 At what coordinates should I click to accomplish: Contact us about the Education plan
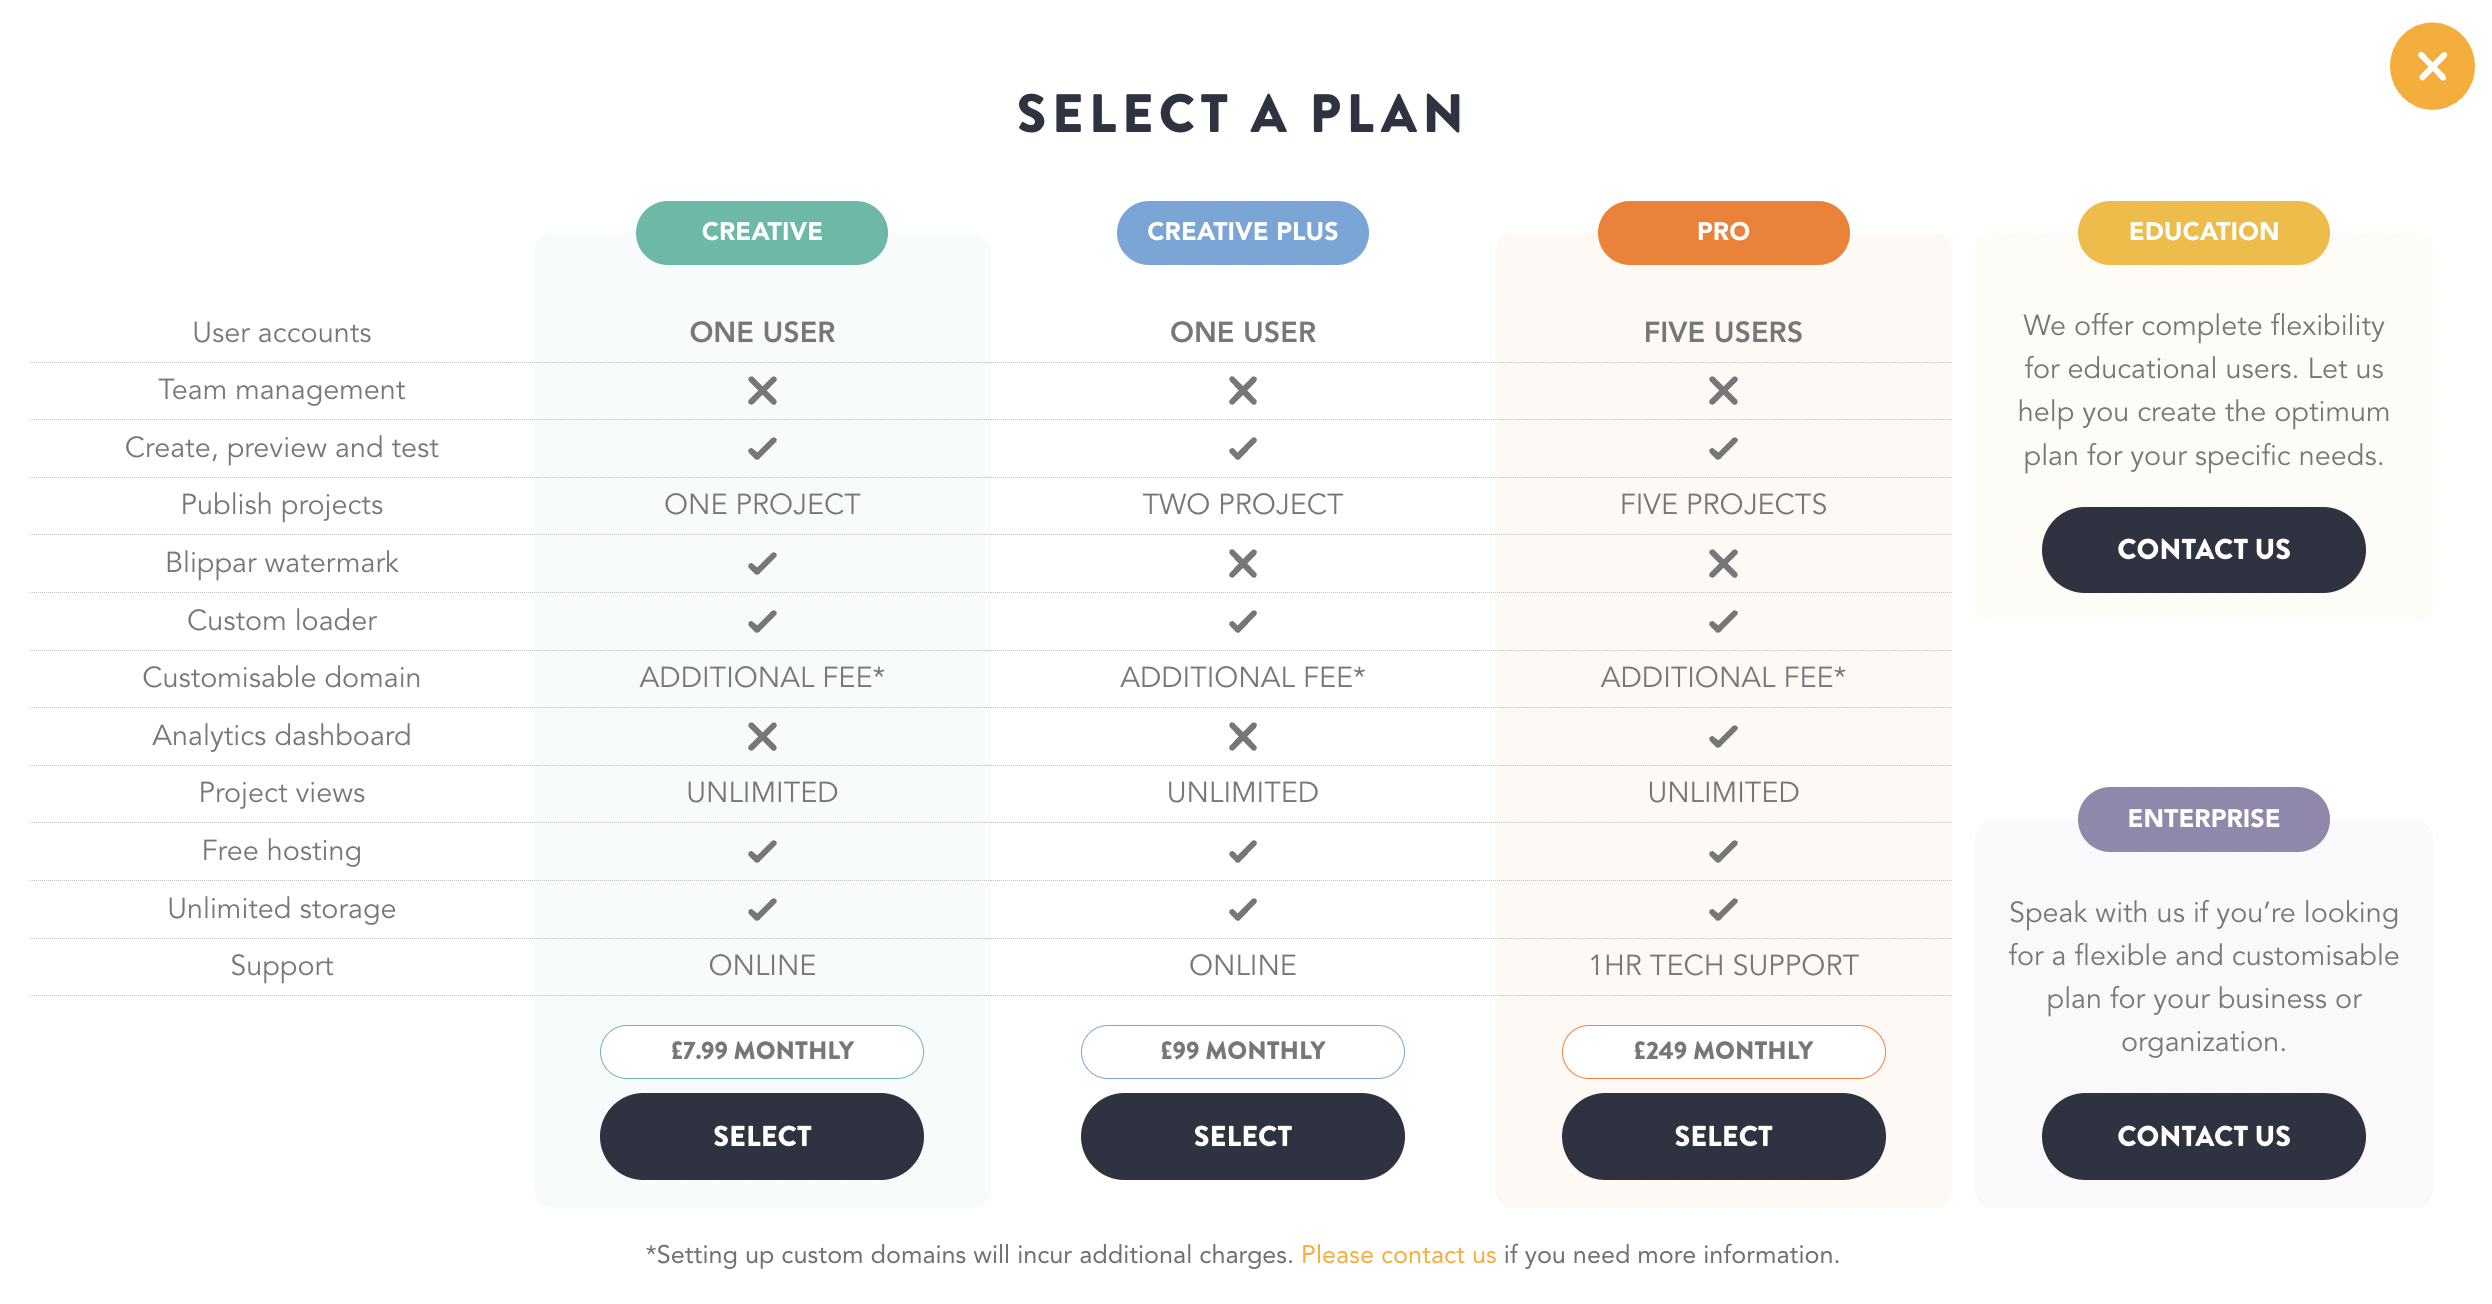click(x=2203, y=549)
